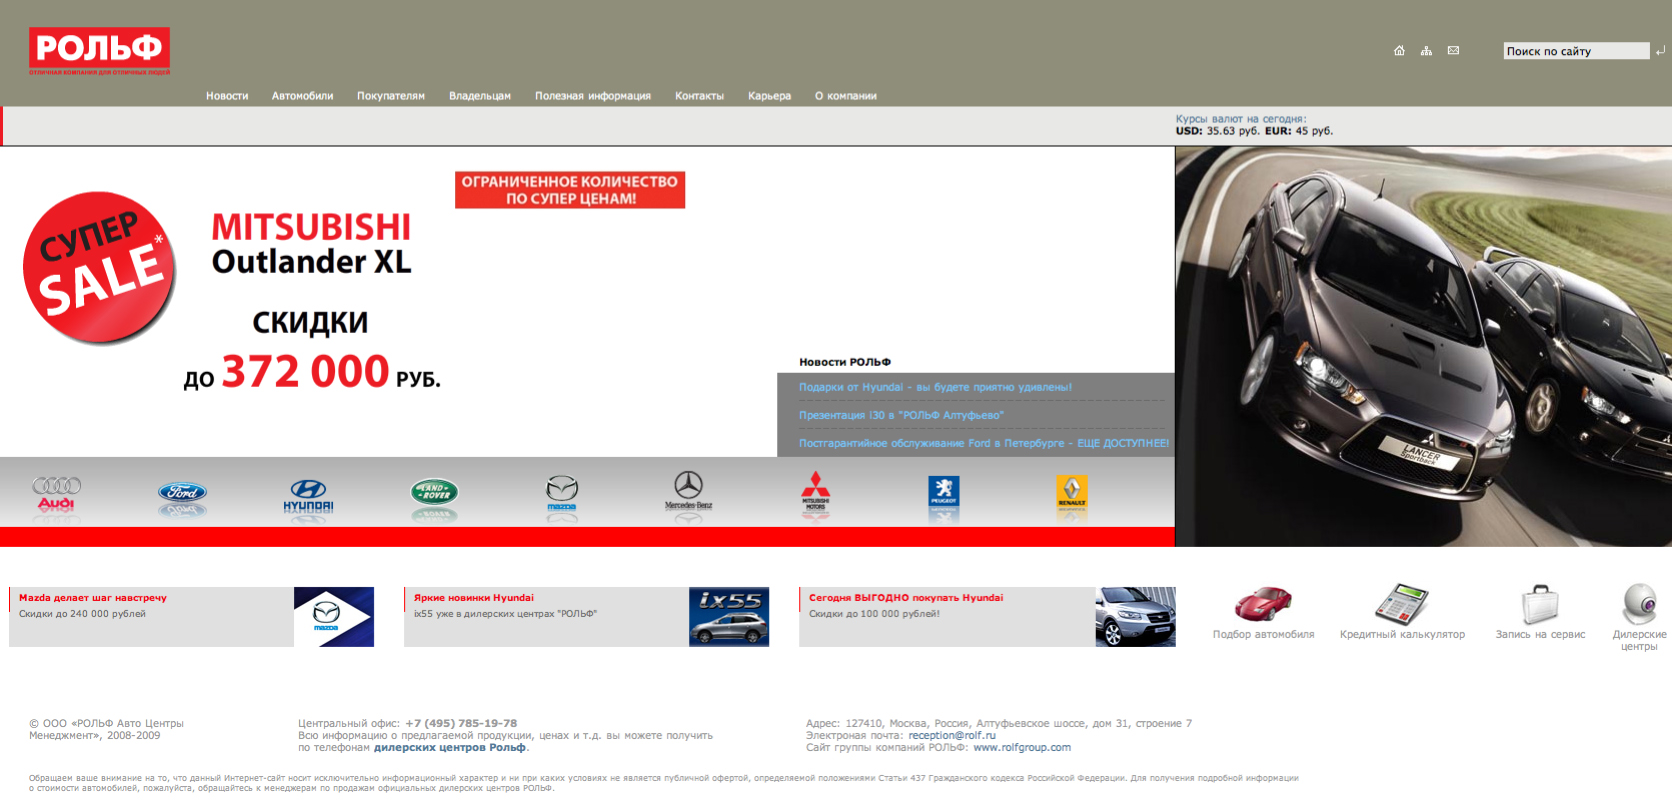Select the Audi brand logo
The height and width of the screenshot is (801, 1672).
[x=57, y=493]
